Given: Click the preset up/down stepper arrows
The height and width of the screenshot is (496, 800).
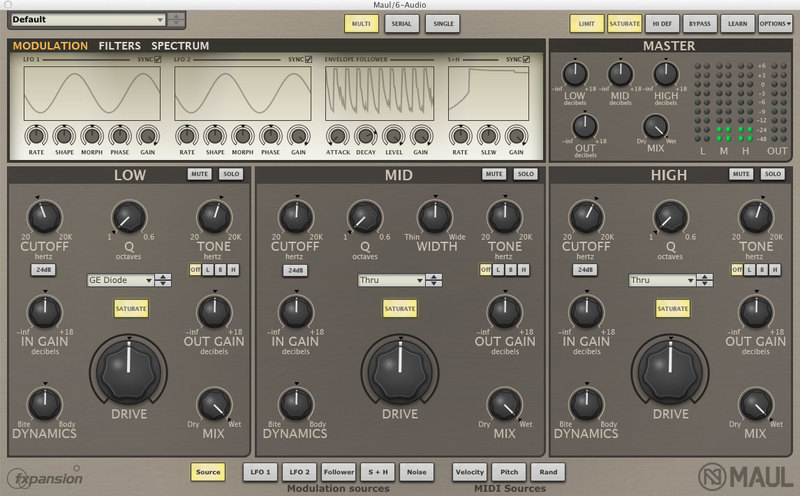Looking at the screenshot, I should [x=176, y=20].
